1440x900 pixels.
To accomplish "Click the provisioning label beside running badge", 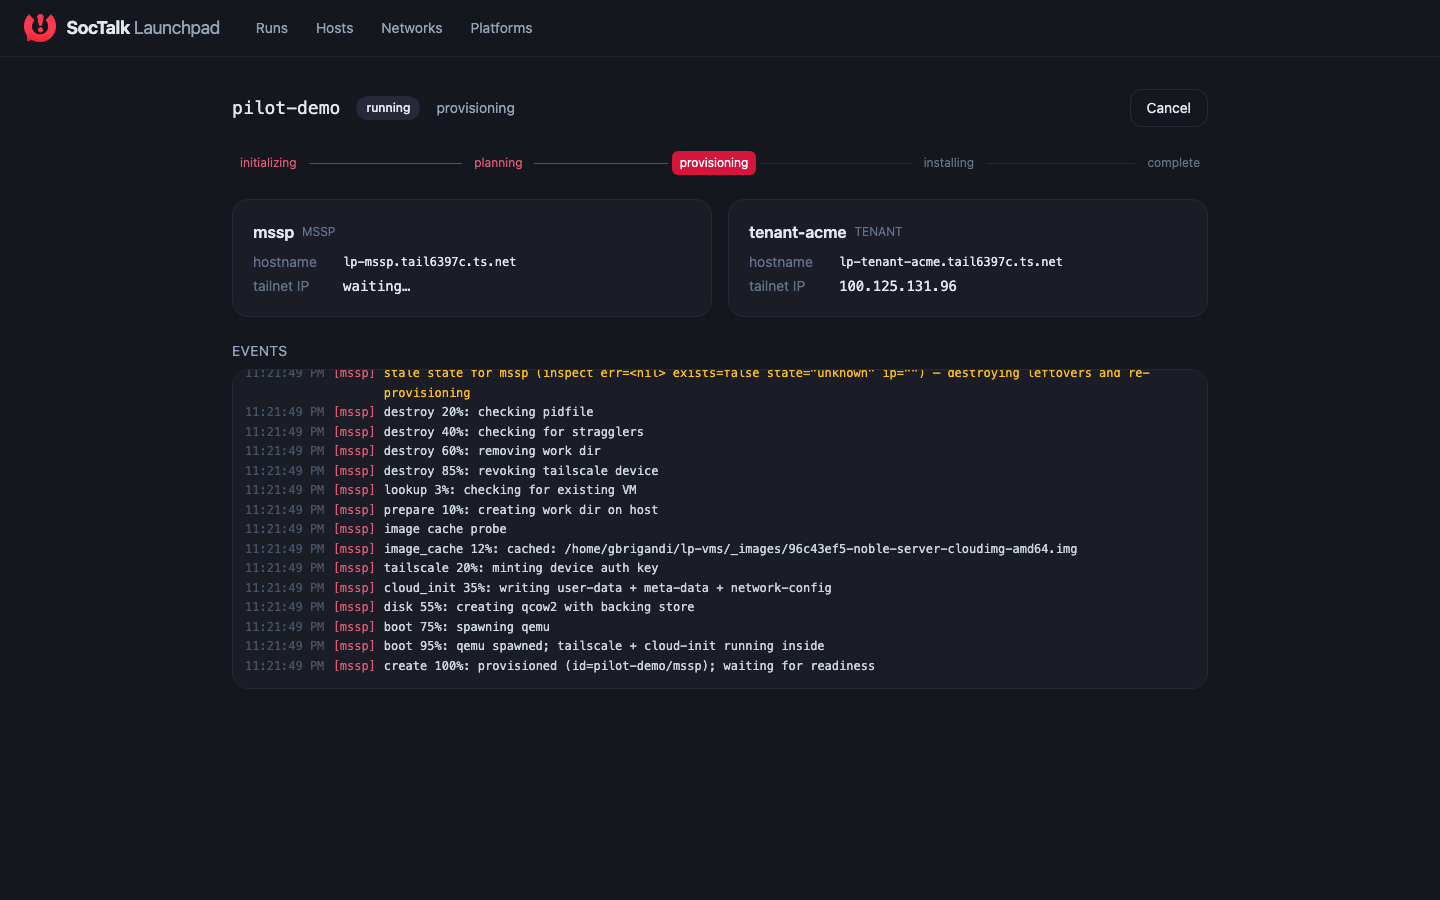I will coord(475,108).
